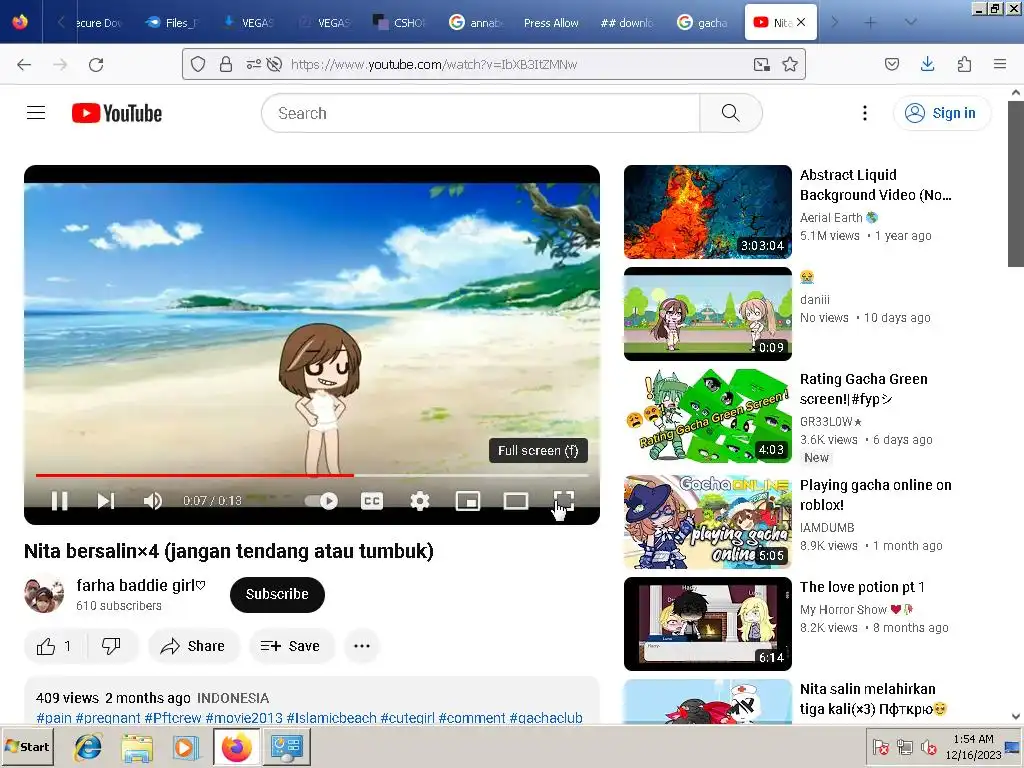1024x768 pixels.
Task: Bookmark this page with star
Action: pos(790,64)
